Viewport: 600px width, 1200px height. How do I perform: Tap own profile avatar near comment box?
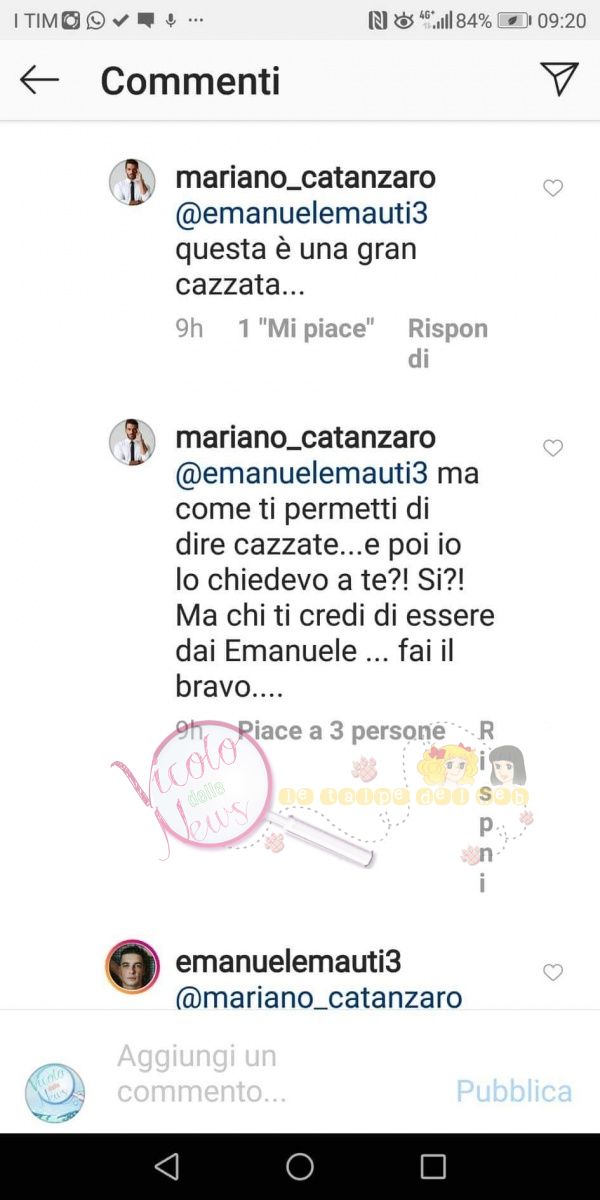tap(55, 1091)
